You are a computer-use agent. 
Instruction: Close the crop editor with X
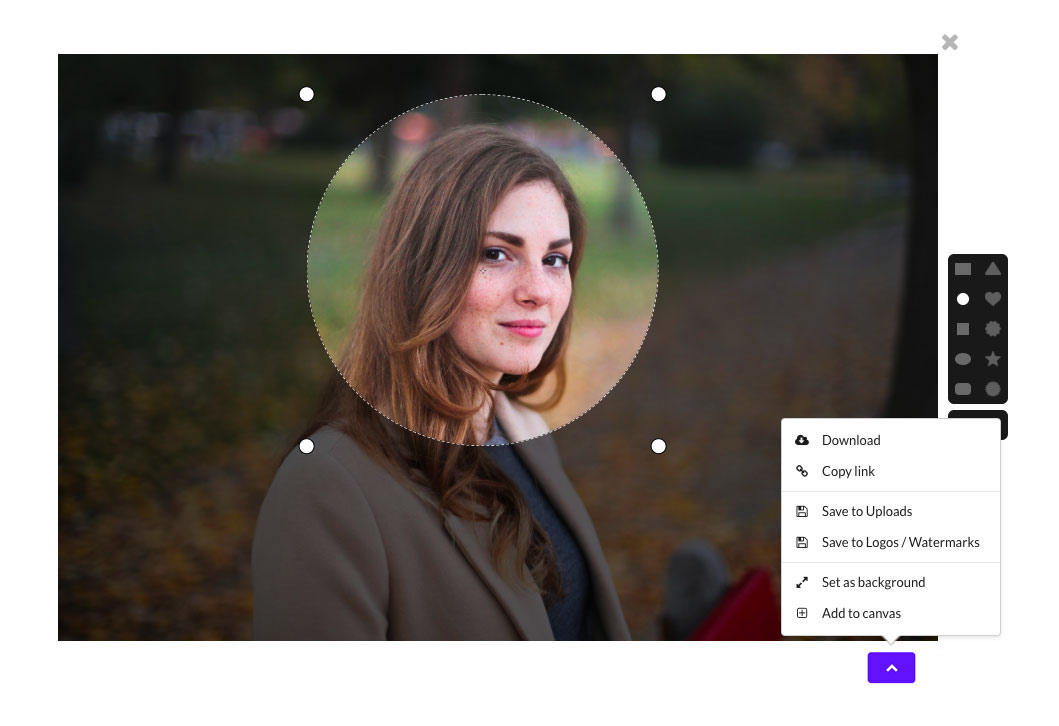[950, 42]
